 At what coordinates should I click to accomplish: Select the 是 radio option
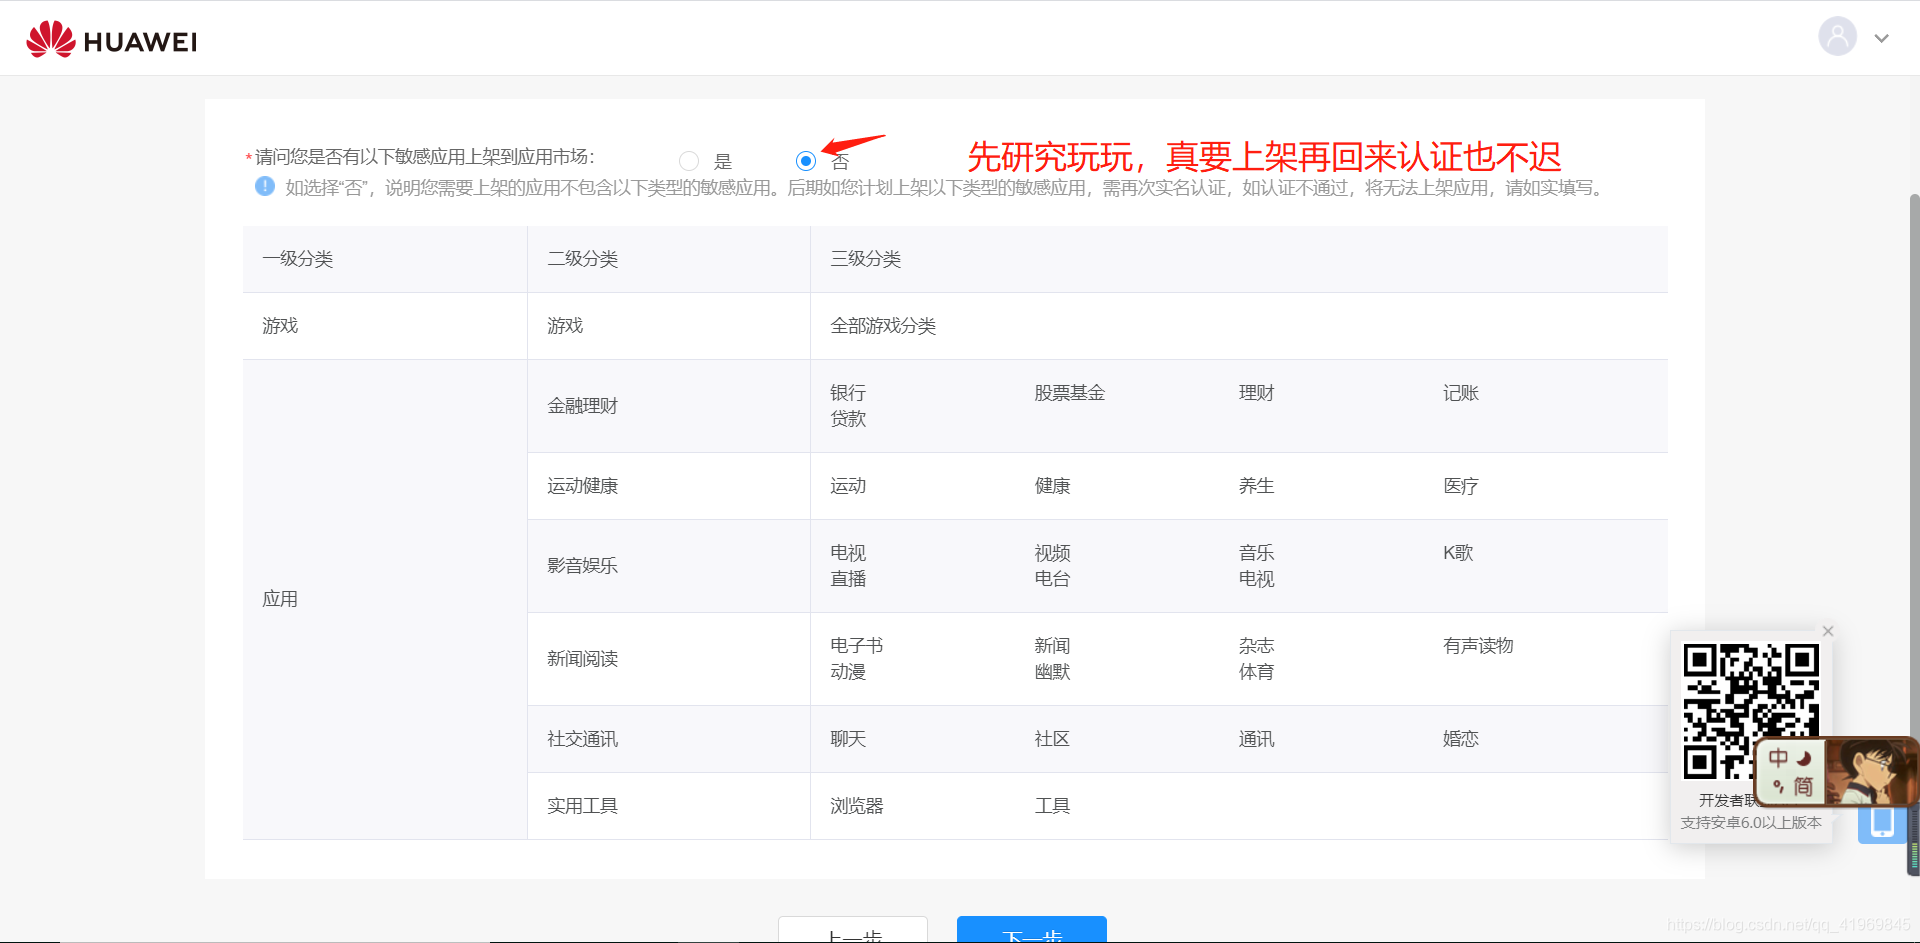click(x=689, y=161)
